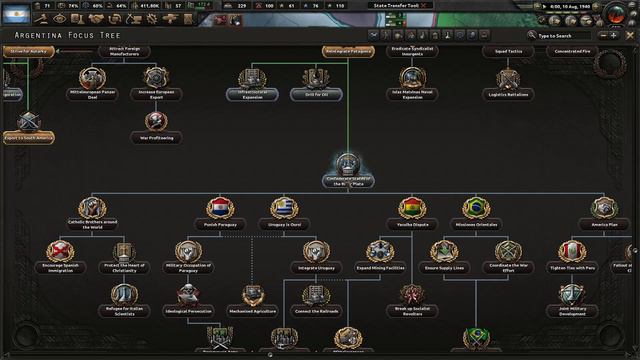Select the Coordinate the War Effort focus
The width and height of the screenshot is (640, 360).
(x=508, y=257)
